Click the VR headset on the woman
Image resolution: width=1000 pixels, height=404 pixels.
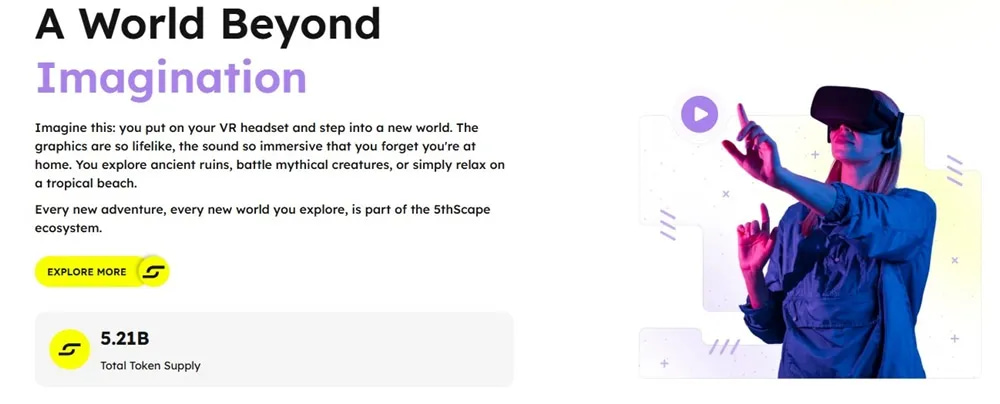point(857,112)
